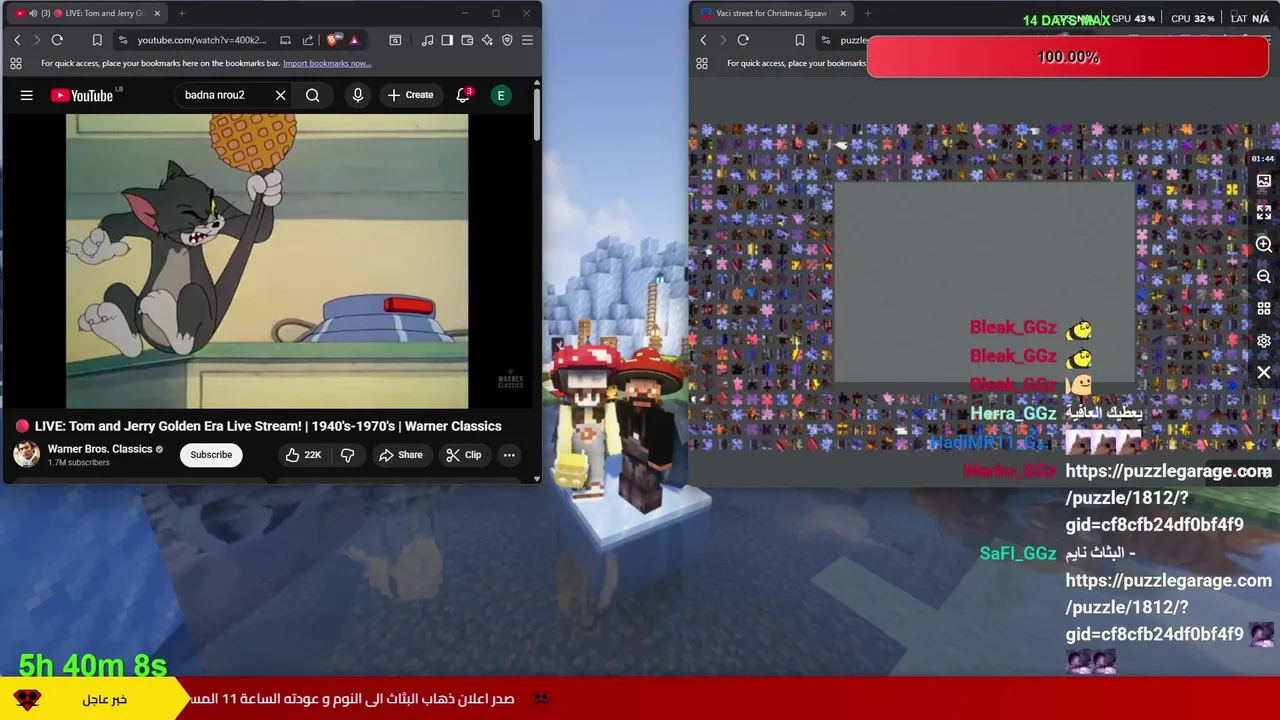The height and width of the screenshot is (720, 1280).
Task: Open the apps grid in puzzle bookmarks bar
Action: pyautogui.click(x=702, y=63)
